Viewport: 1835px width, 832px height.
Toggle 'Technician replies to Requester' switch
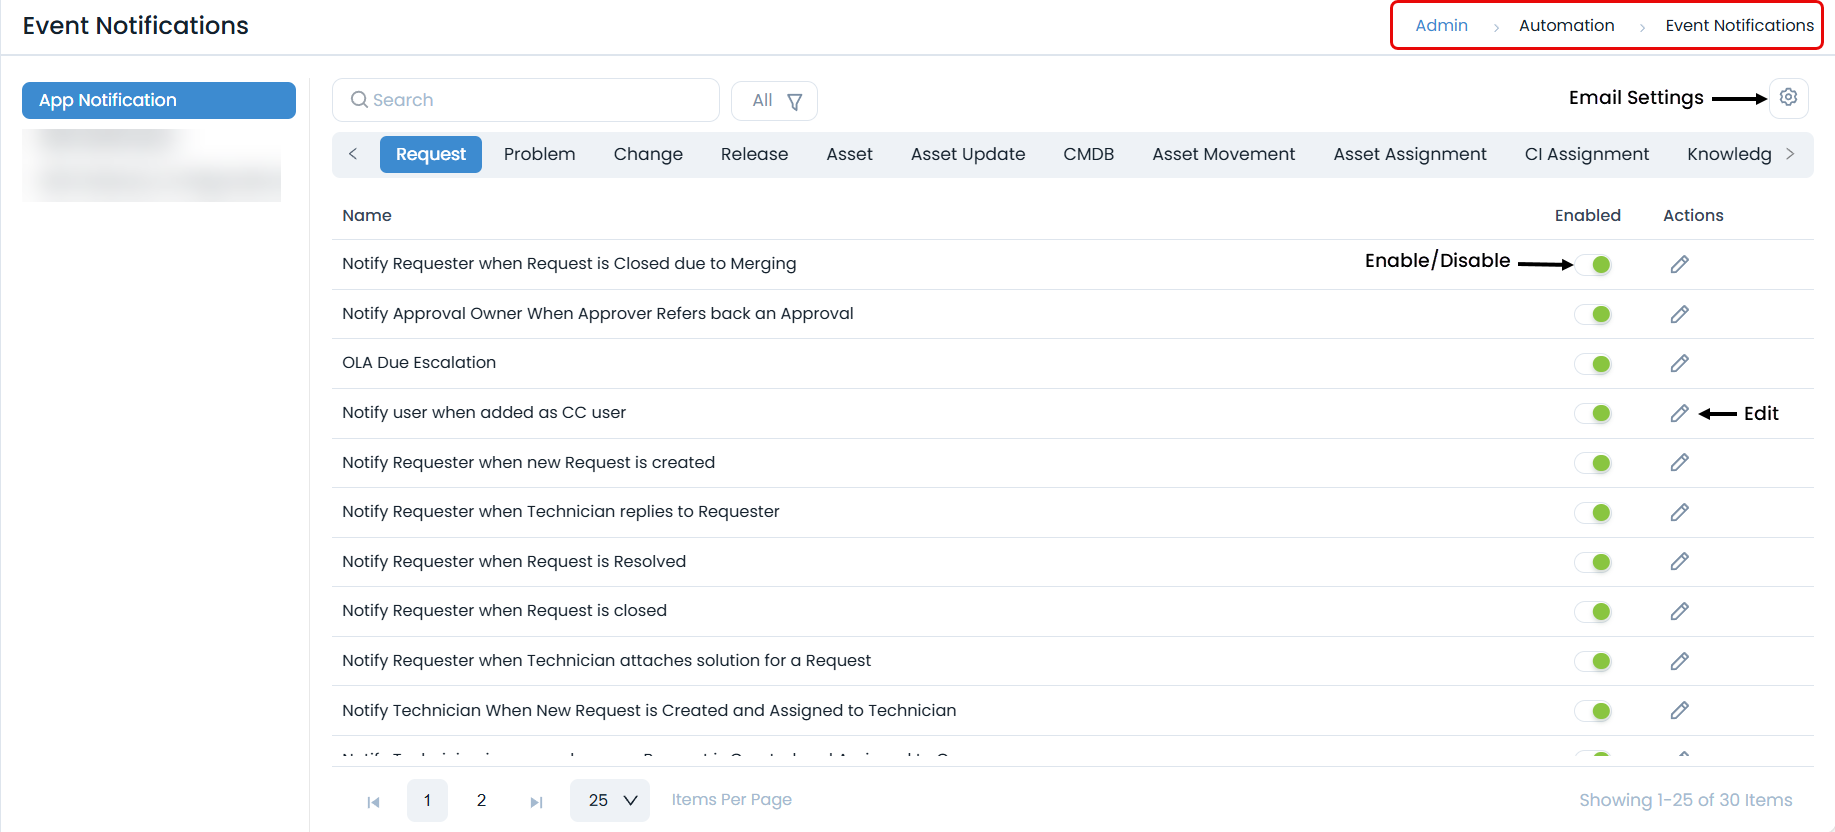point(1593,512)
